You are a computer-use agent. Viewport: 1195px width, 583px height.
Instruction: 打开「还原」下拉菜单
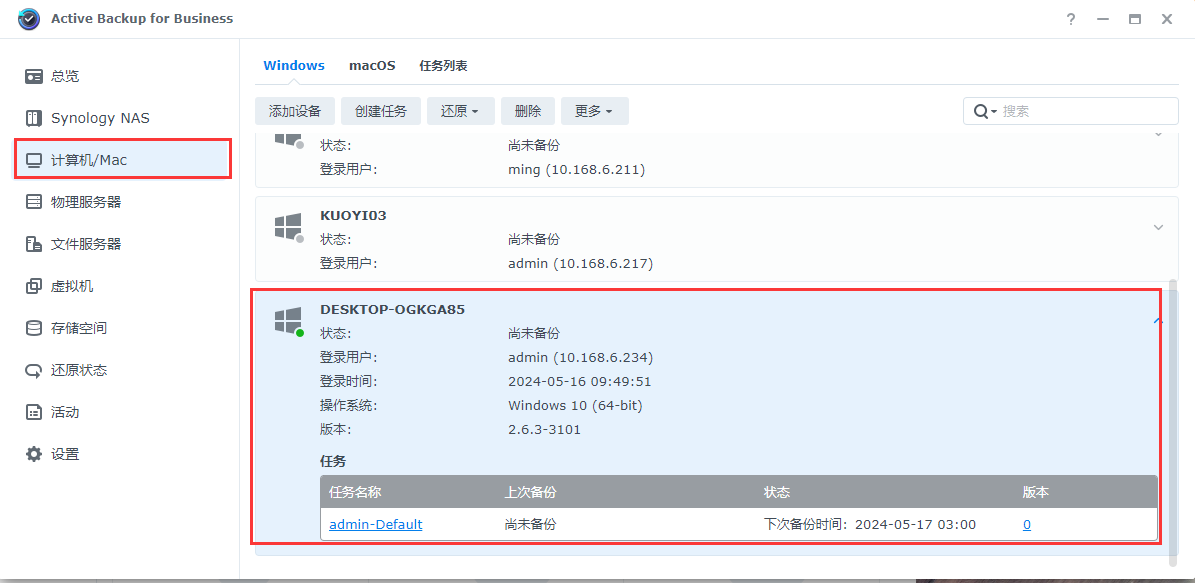click(x=461, y=110)
